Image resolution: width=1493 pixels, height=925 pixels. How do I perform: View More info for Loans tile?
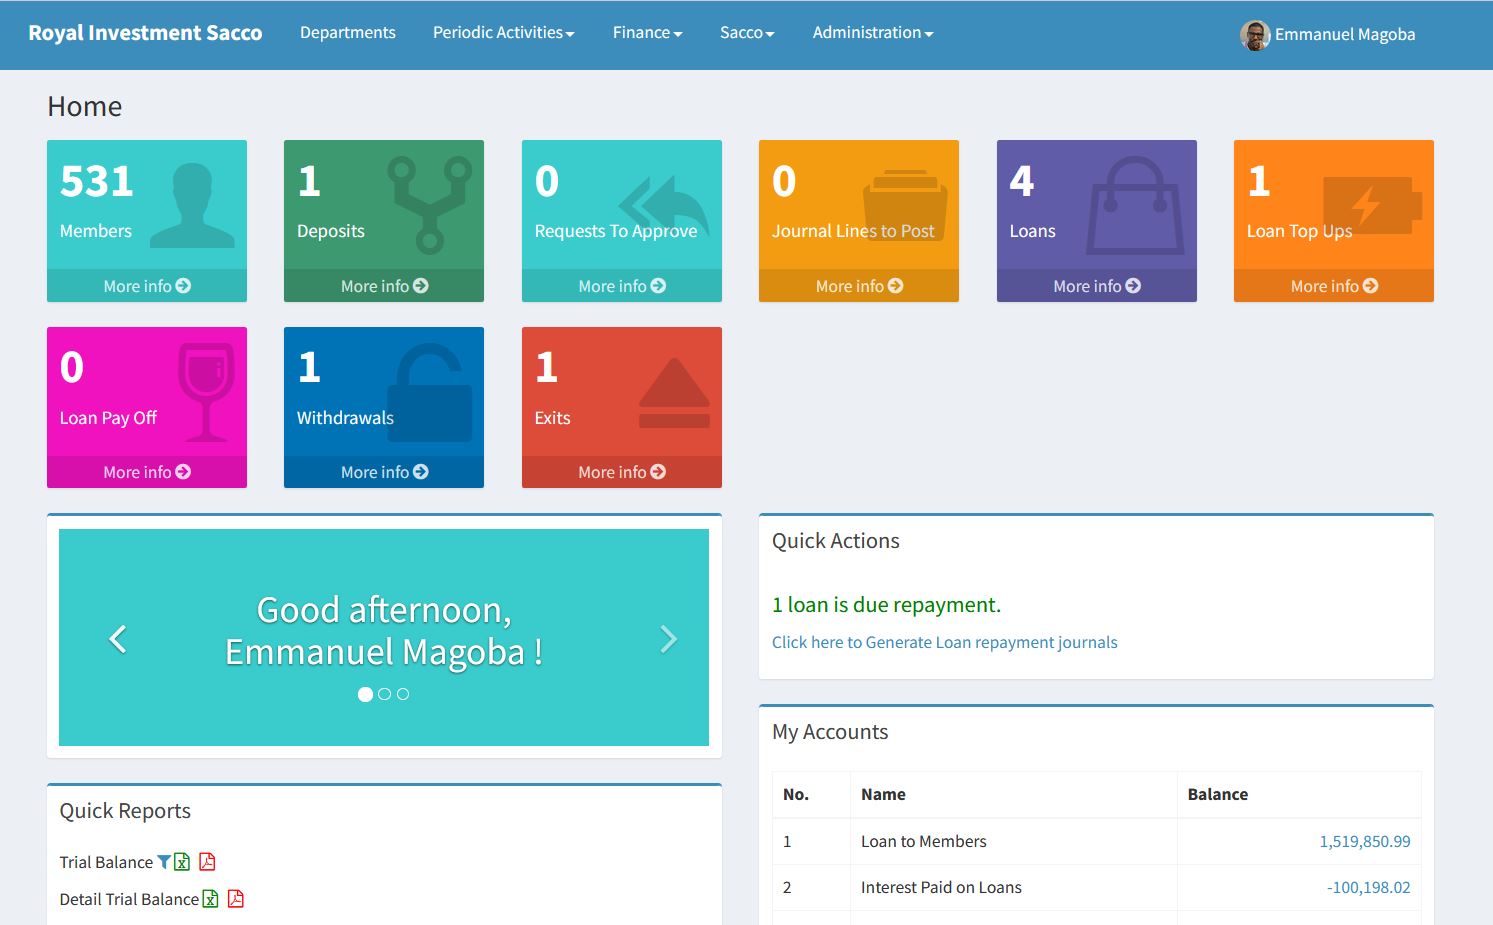[x=1097, y=286]
